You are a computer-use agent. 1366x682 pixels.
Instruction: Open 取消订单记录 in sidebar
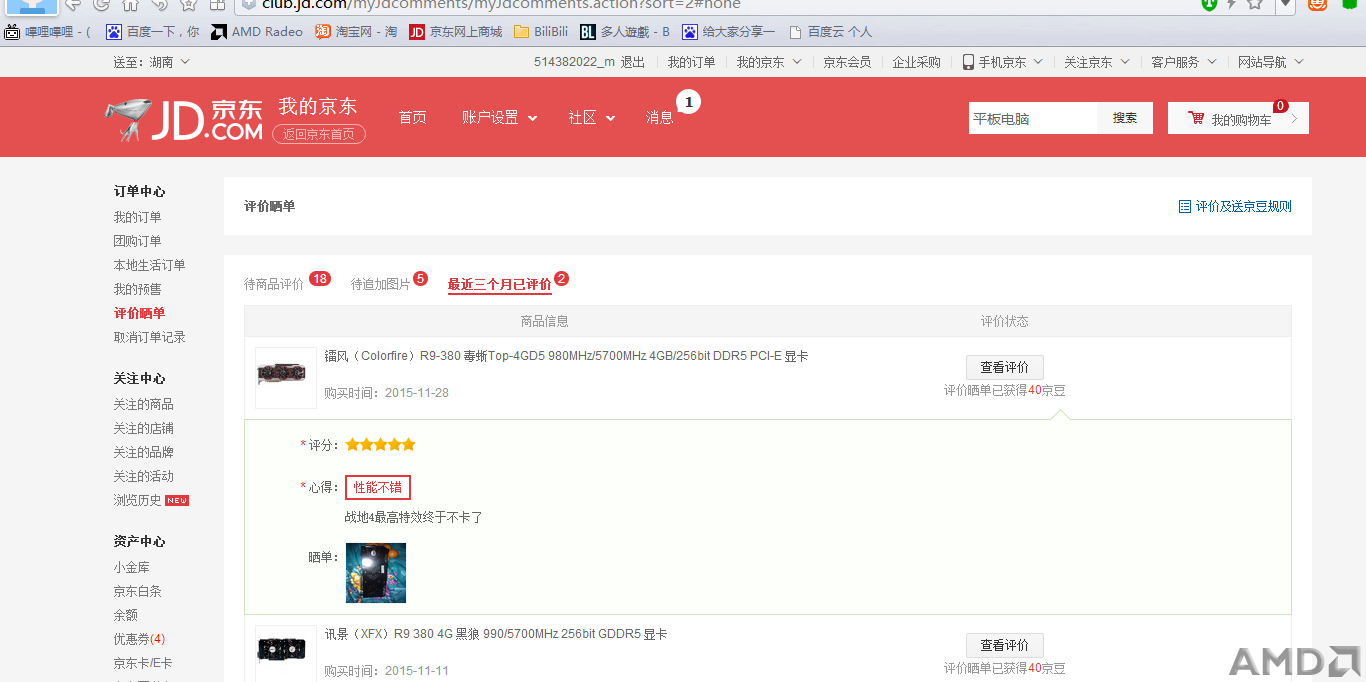click(150, 337)
